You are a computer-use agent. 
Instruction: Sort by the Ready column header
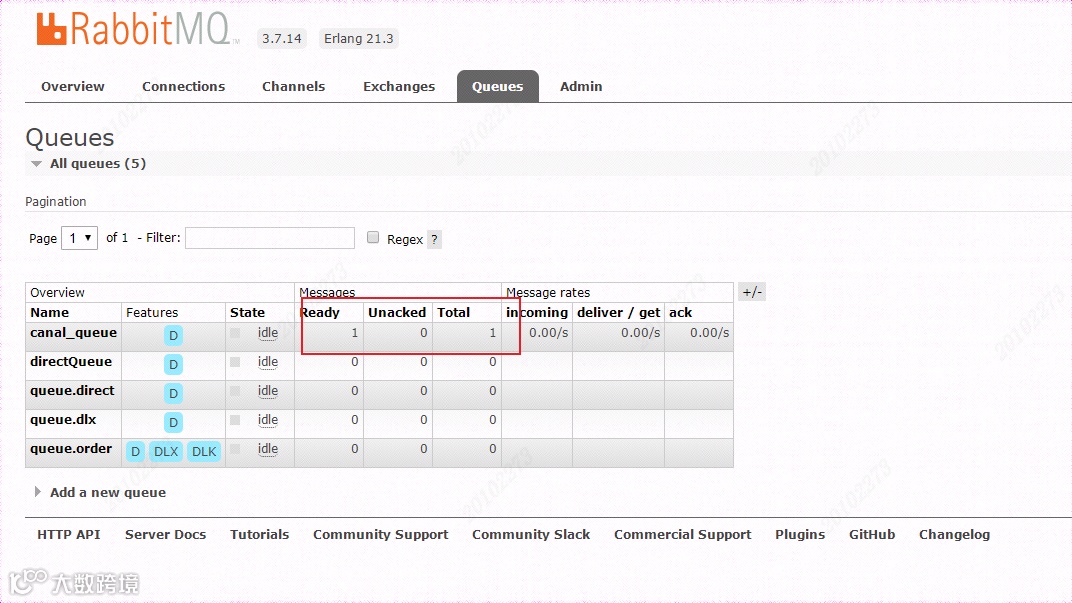pyautogui.click(x=320, y=312)
